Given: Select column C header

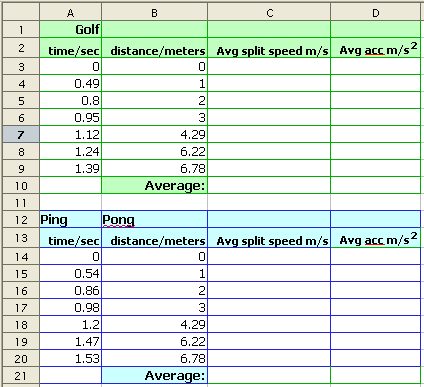Looking at the screenshot, I should 269,13.
